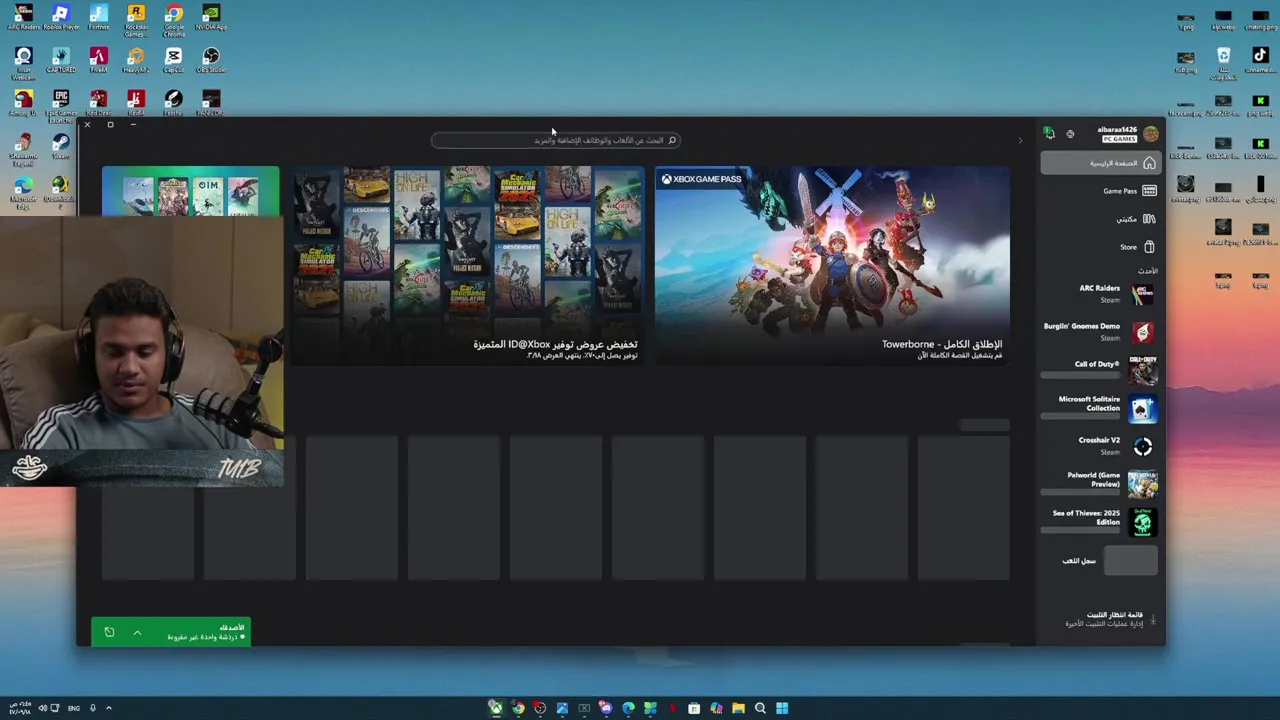Open Among Us desktop shortcut

23,103
